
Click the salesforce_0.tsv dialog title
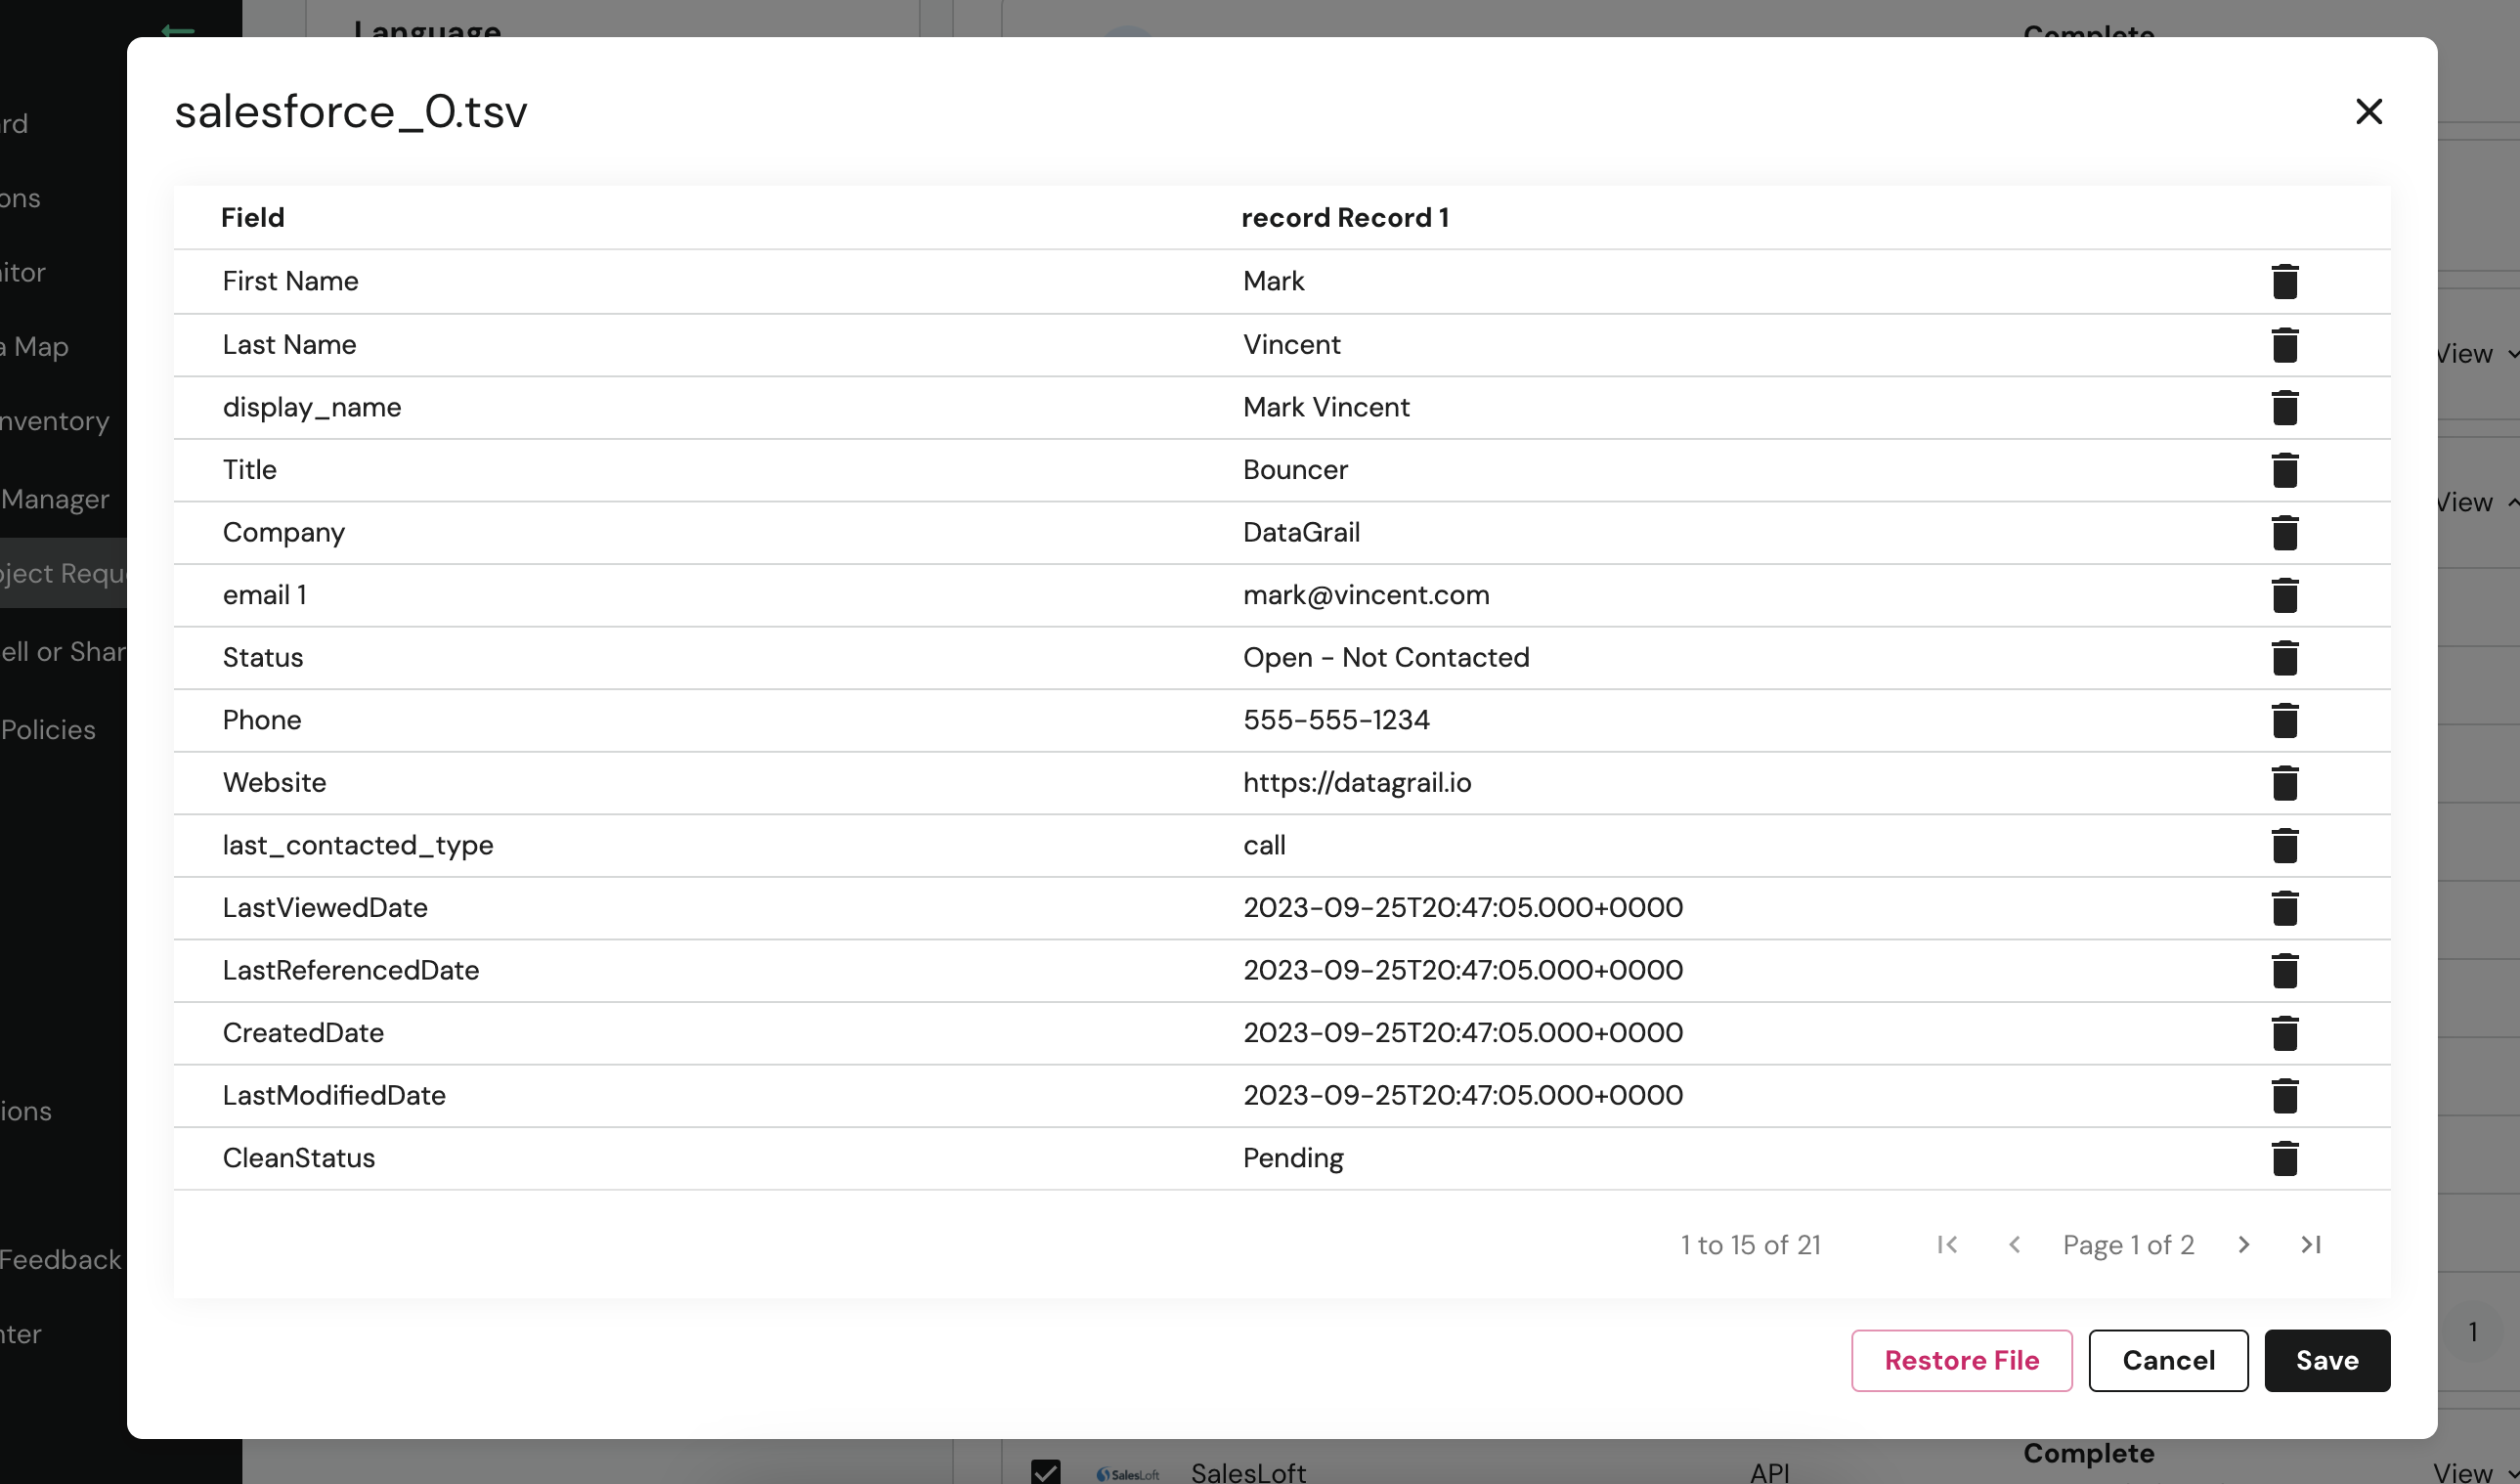tap(351, 111)
